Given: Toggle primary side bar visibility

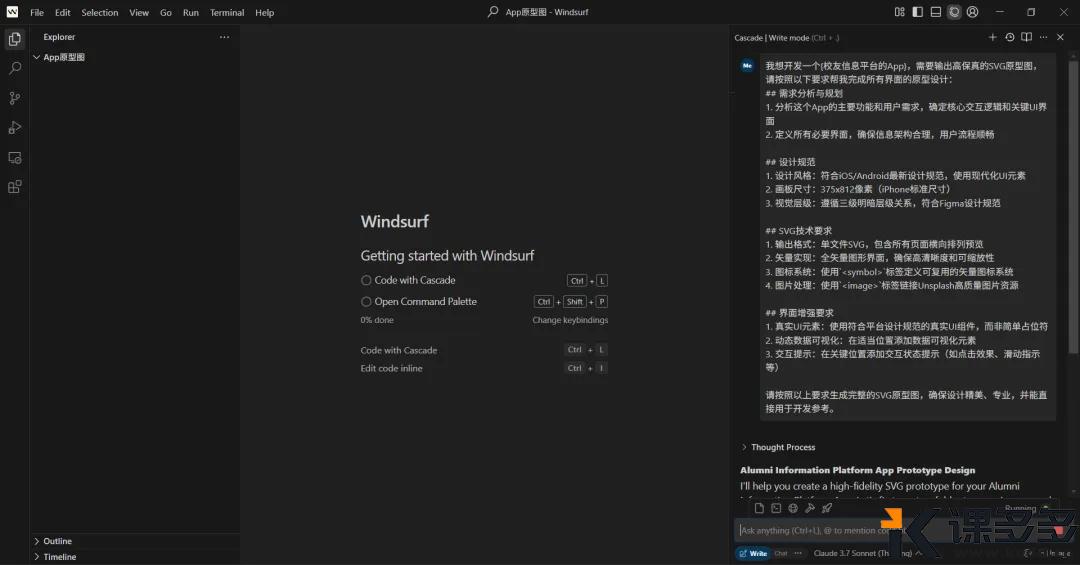Looking at the screenshot, I should (x=917, y=12).
